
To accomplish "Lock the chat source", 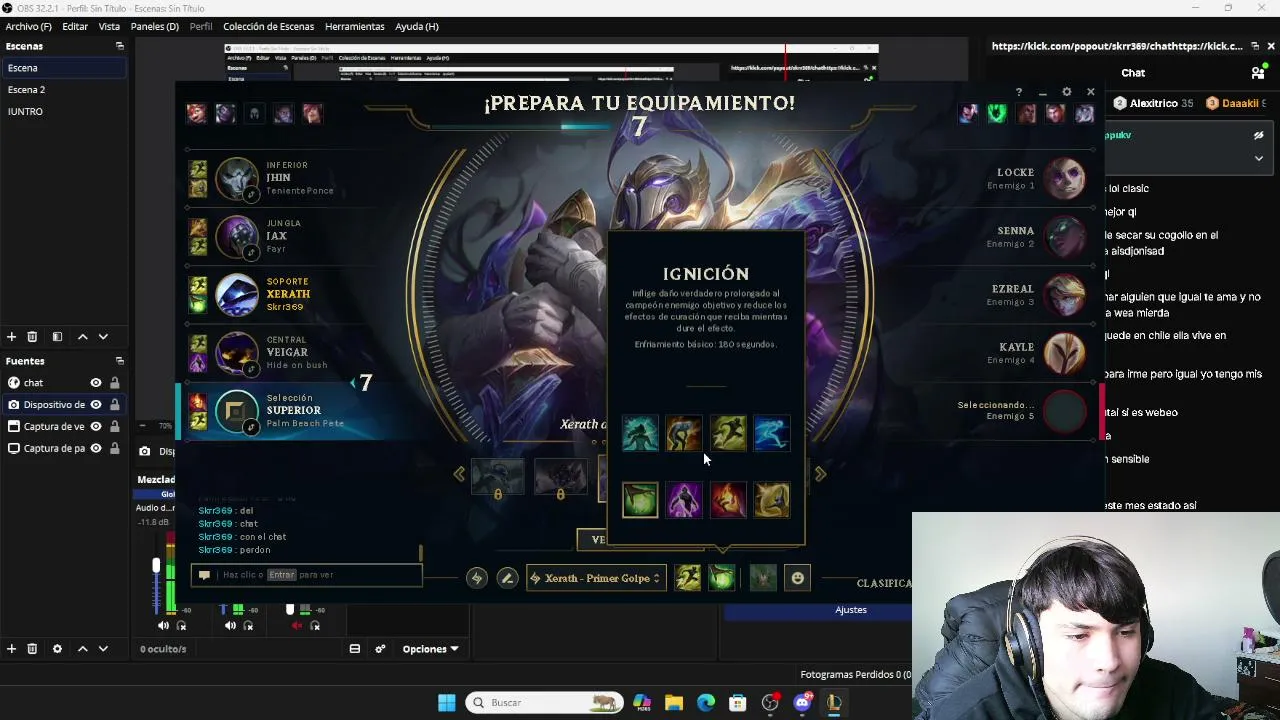I will [x=115, y=383].
